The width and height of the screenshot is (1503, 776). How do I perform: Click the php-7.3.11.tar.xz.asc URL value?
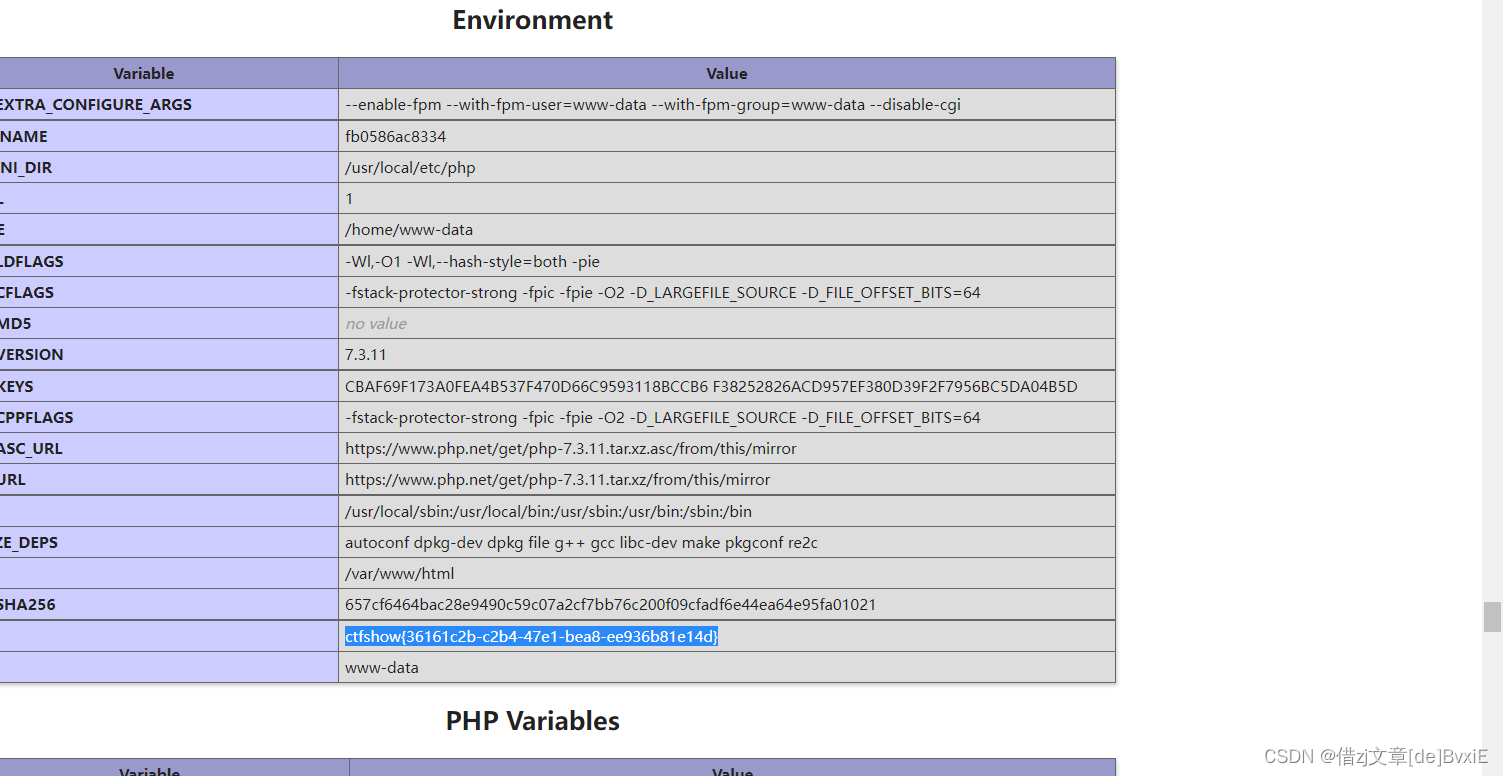pos(571,448)
